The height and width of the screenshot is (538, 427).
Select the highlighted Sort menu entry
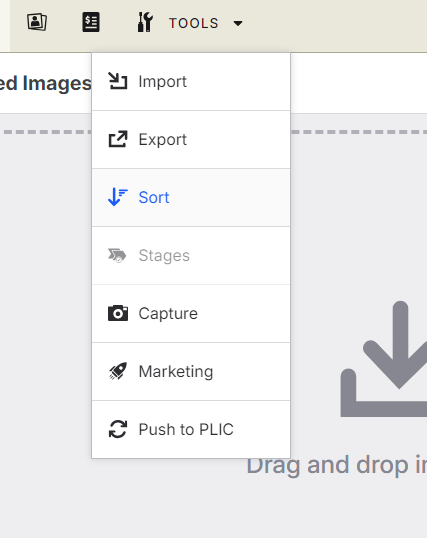click(191, 198)
